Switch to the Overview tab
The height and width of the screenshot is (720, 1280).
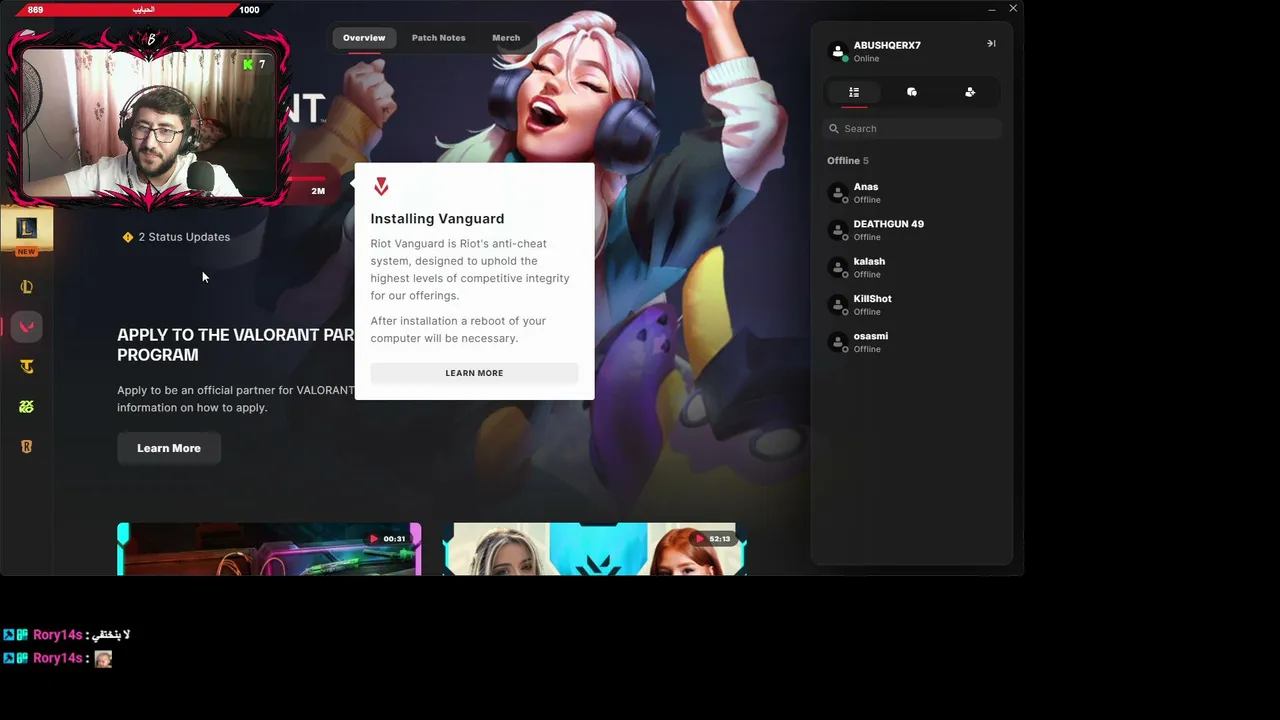pos(364,38)
